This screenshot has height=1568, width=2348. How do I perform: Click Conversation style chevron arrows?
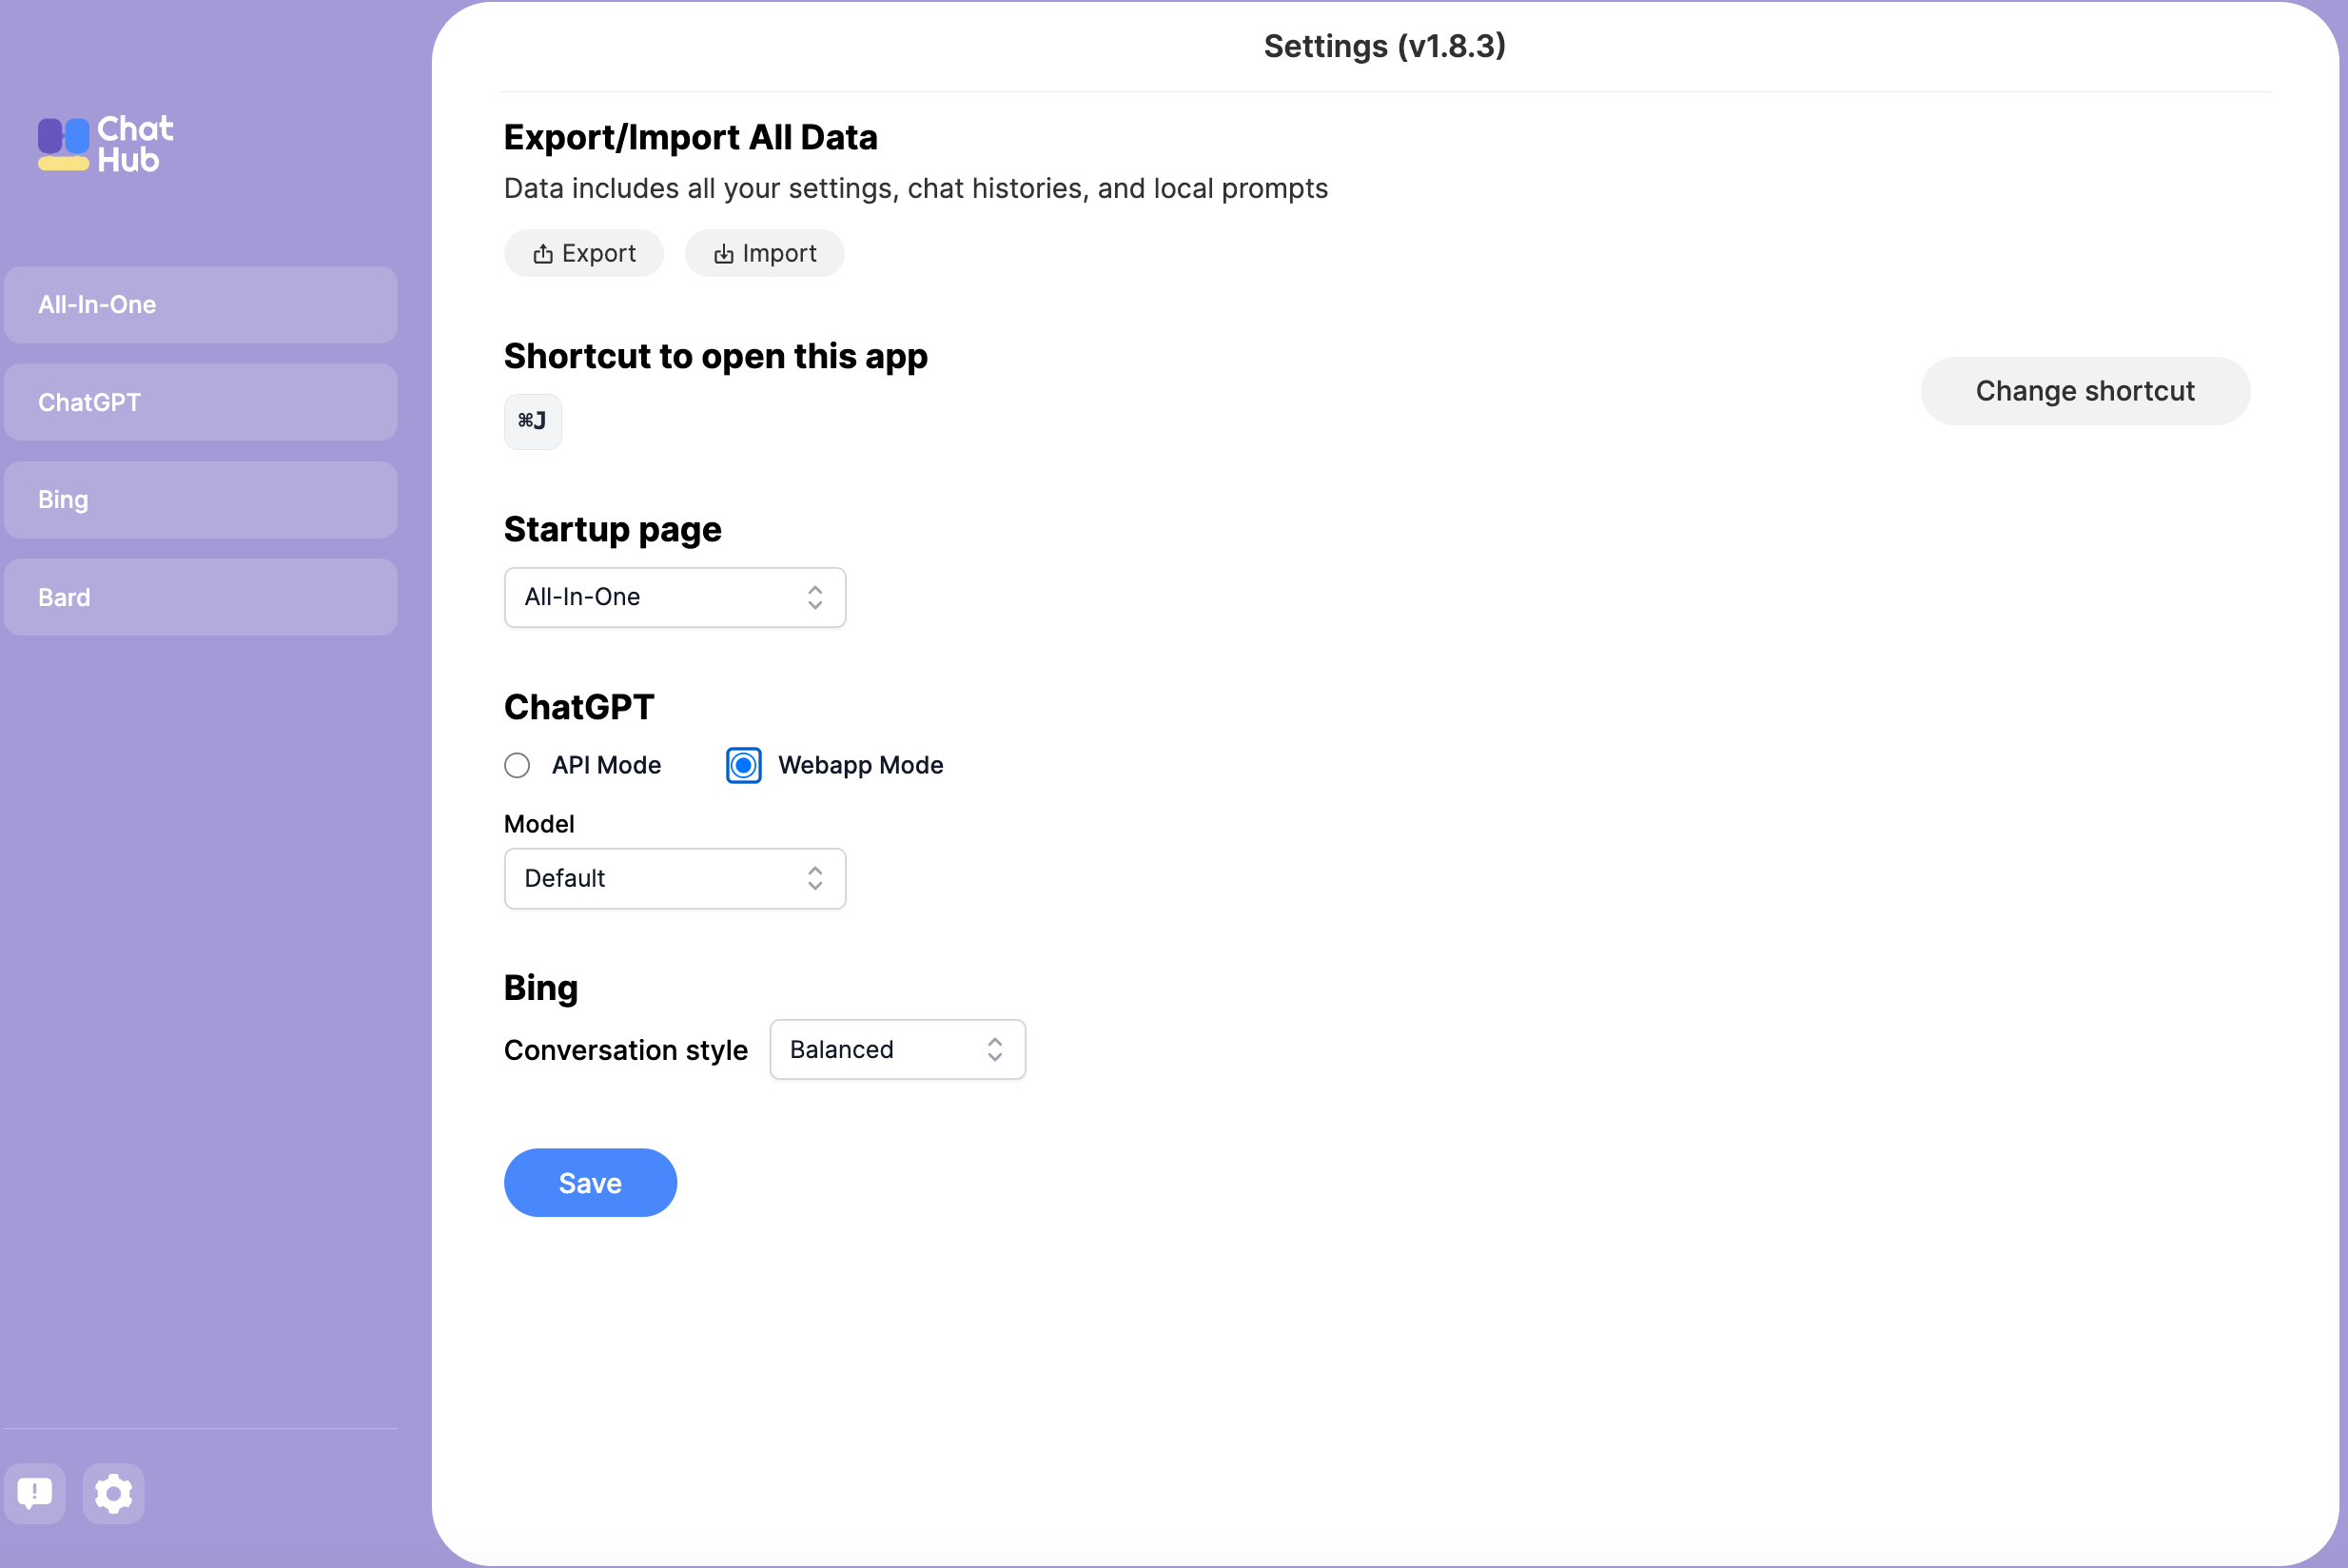tap(994, 1049)
